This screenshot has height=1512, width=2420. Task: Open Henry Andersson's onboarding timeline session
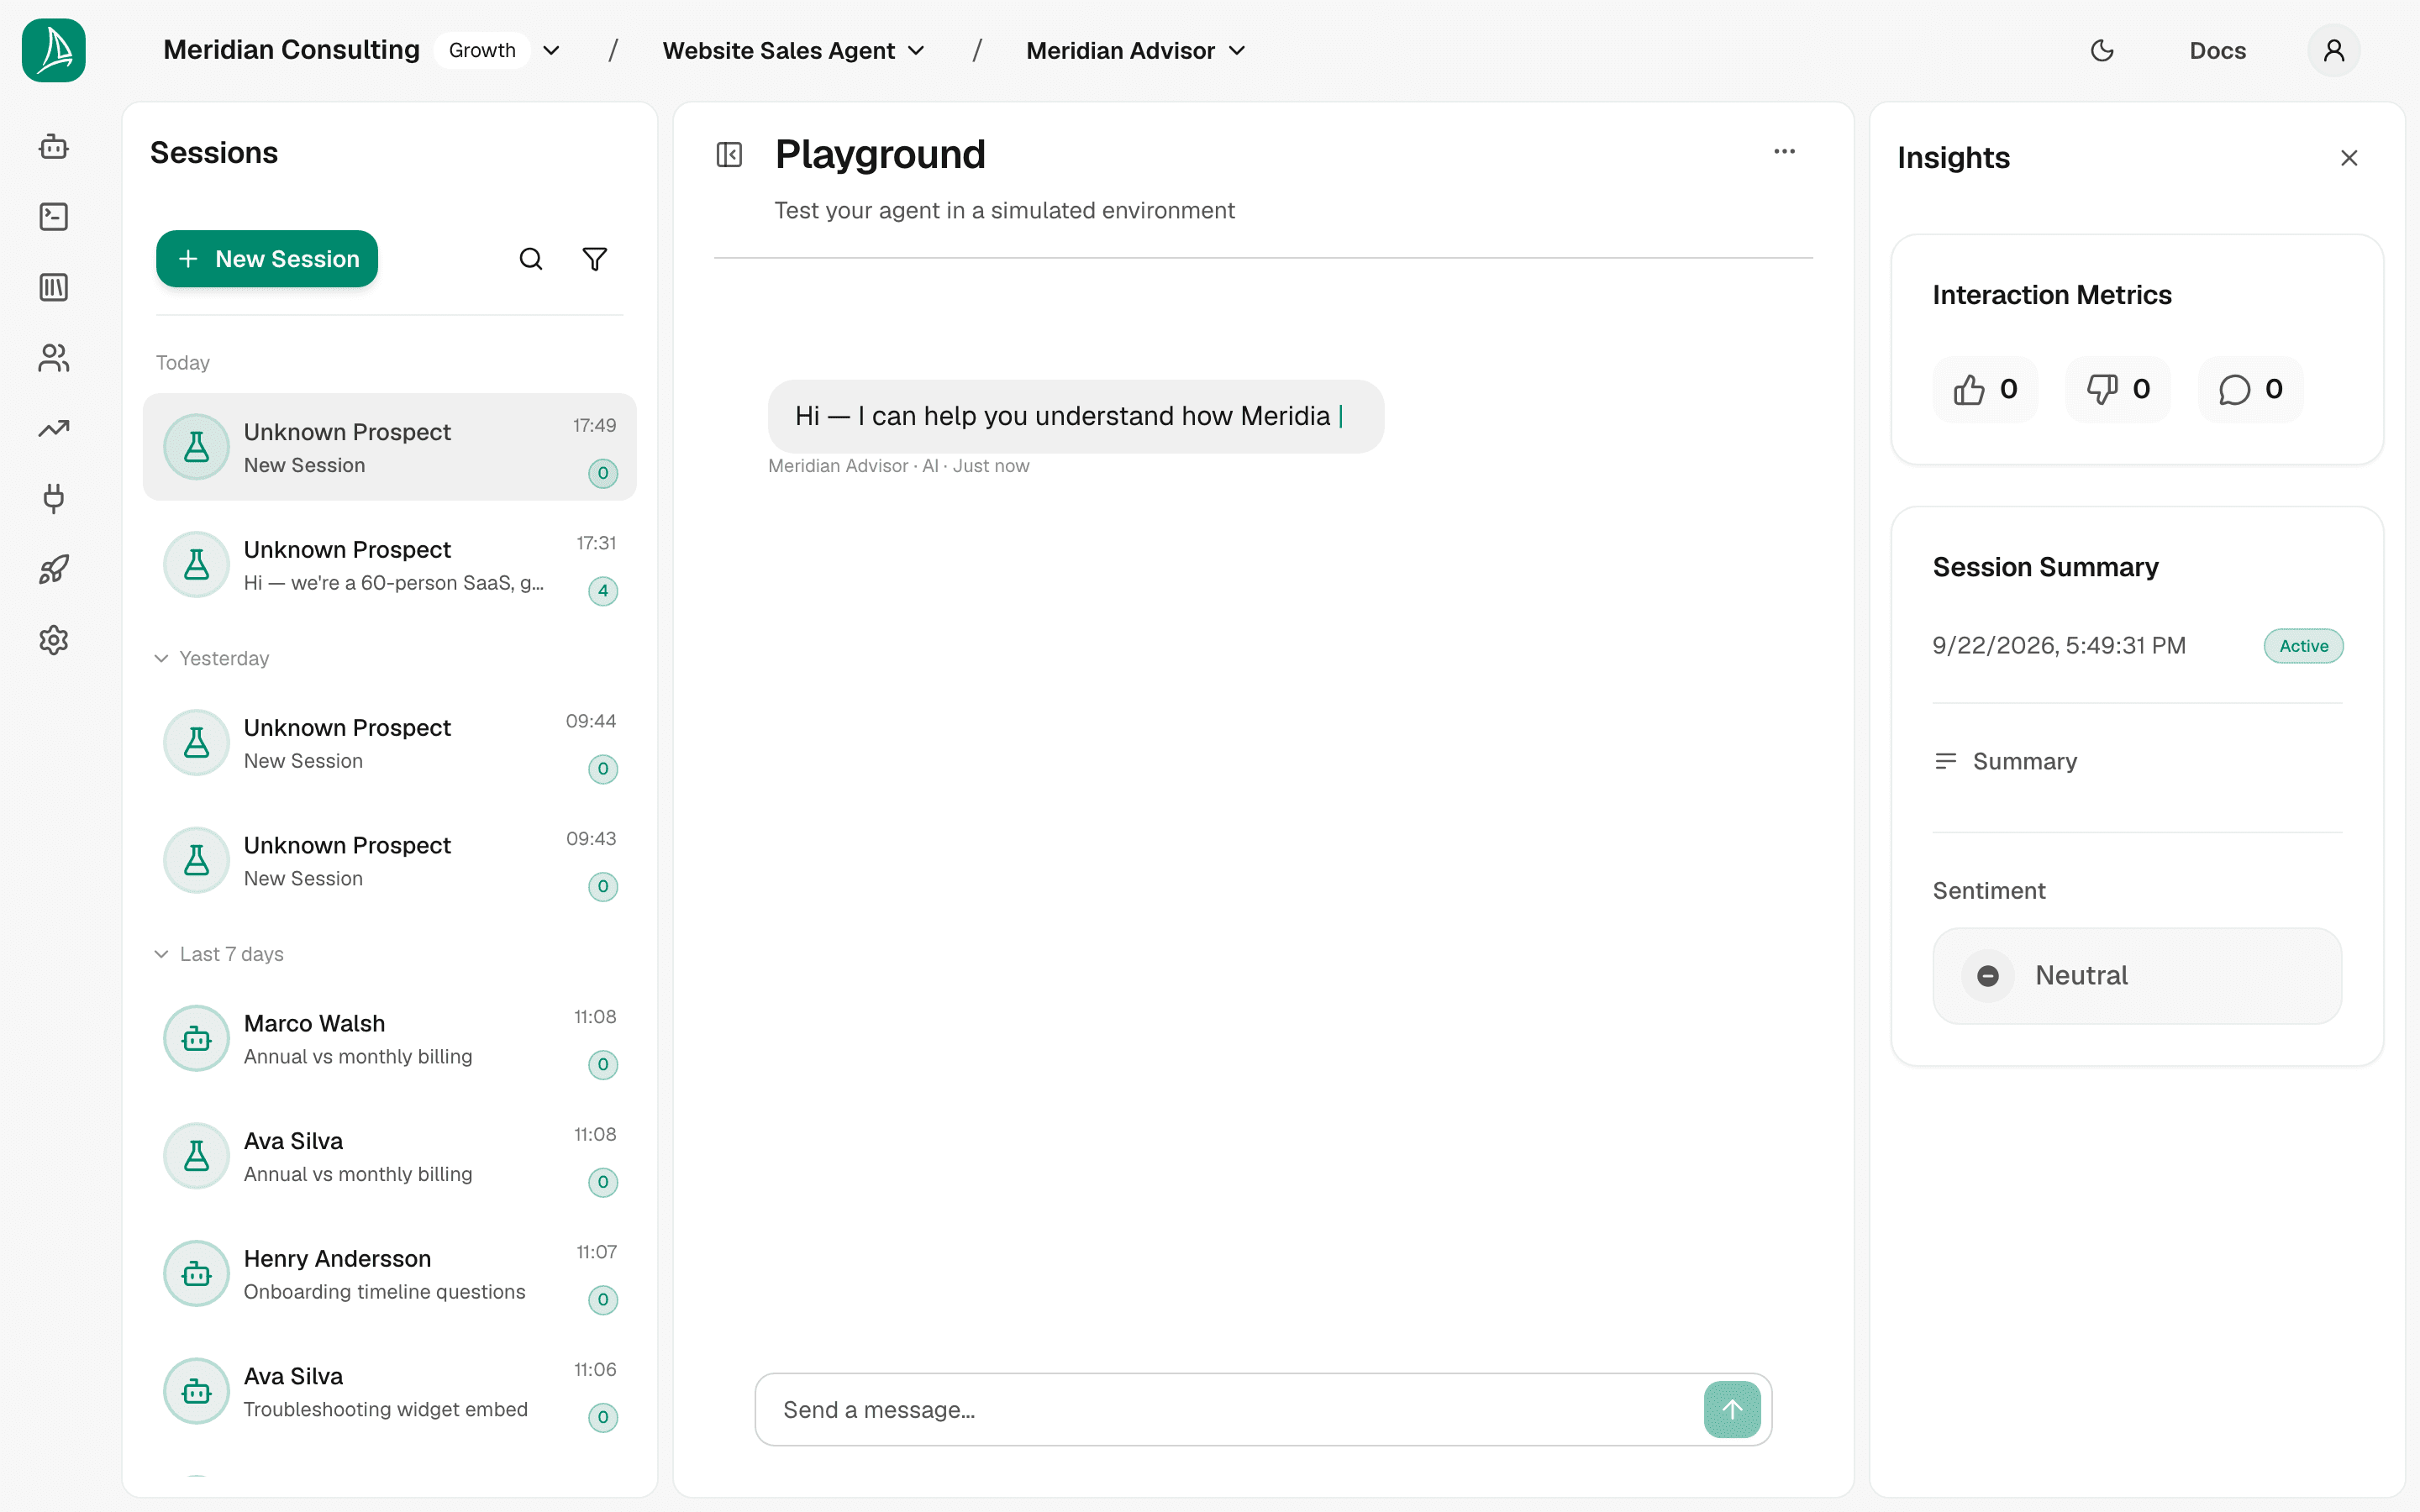(390, 1274)
